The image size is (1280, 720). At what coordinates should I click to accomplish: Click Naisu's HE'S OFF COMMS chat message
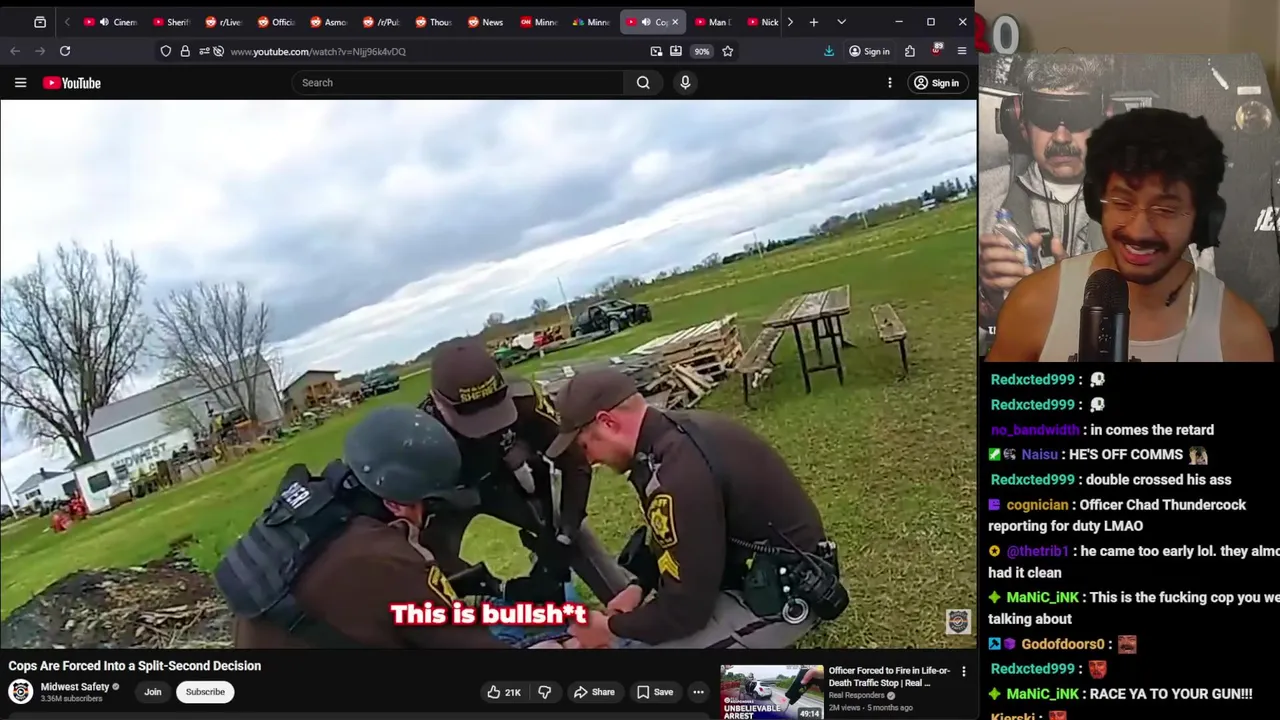click(x=1098, y=454)
